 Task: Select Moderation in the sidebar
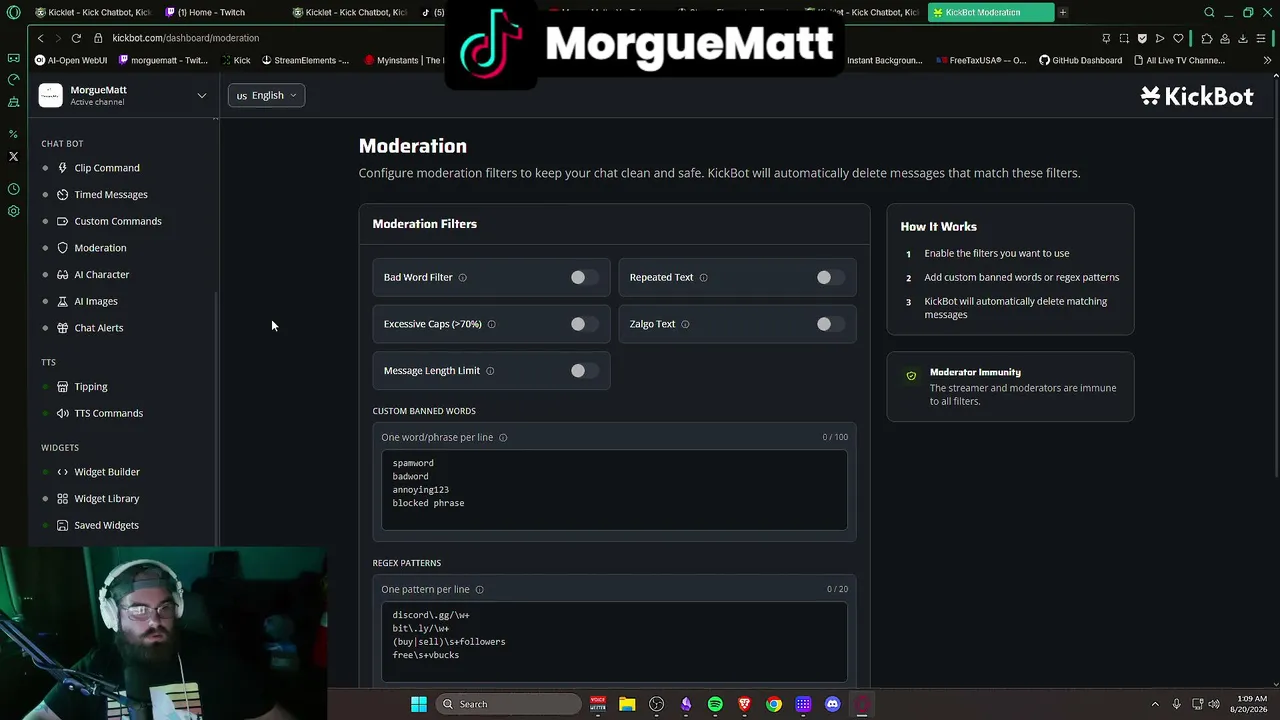[x=100, y=248]
